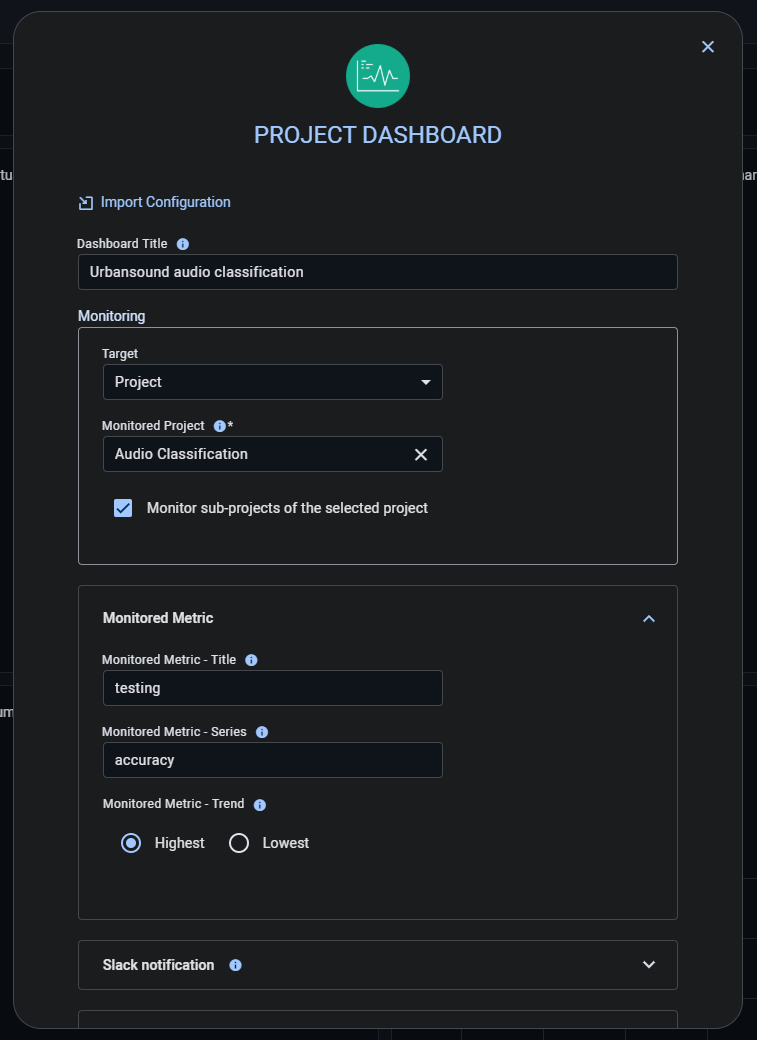Open Import Configuration

pos(164,202)
